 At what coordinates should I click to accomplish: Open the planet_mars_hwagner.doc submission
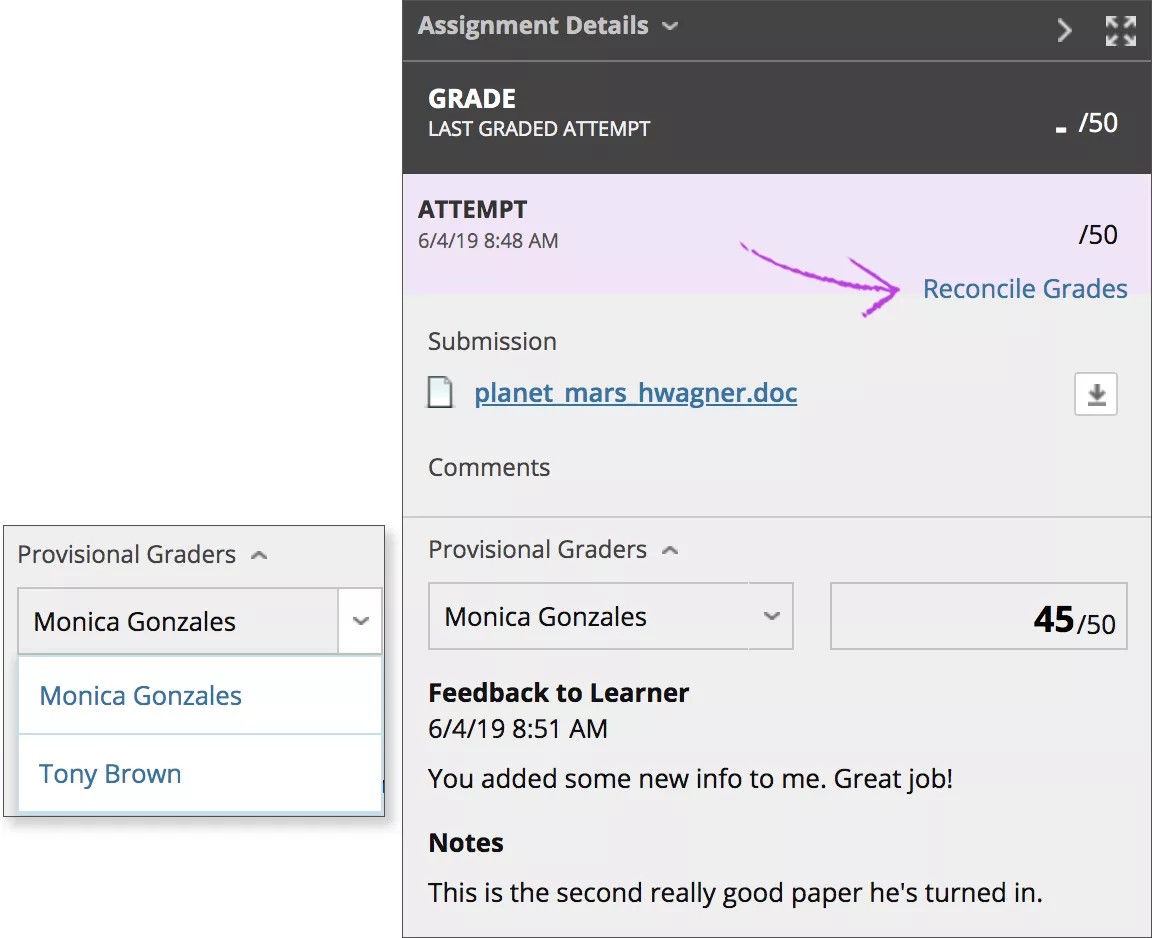coord(636,392)
